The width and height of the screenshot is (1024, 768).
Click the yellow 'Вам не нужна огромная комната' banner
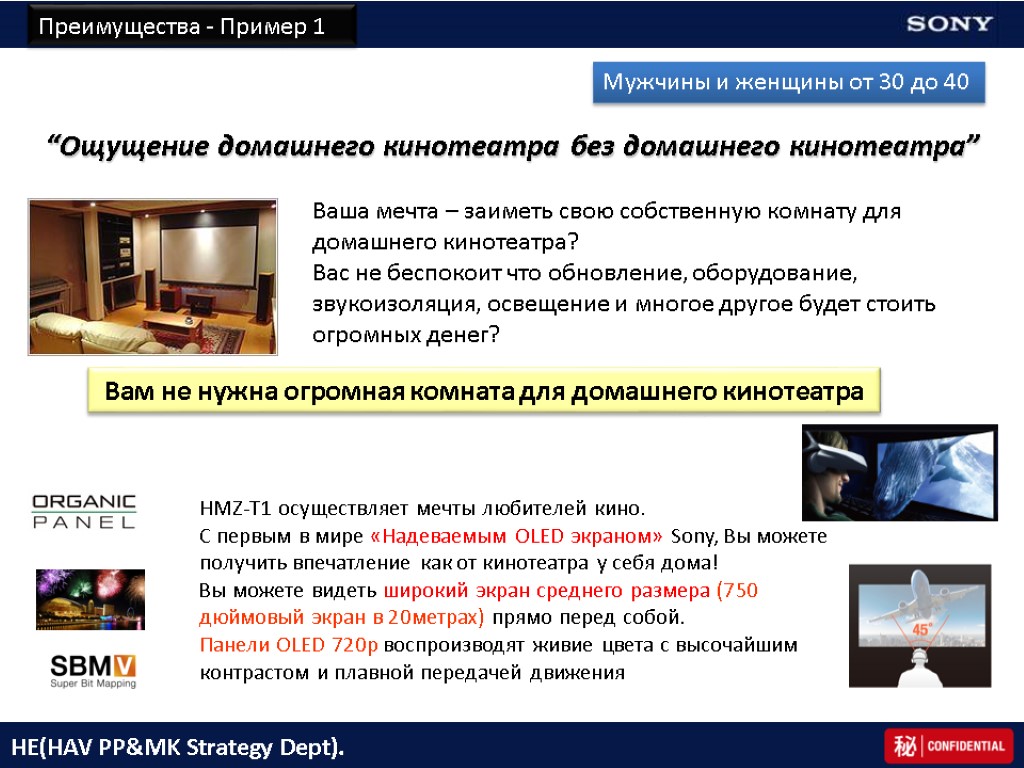tap(484, 391)
